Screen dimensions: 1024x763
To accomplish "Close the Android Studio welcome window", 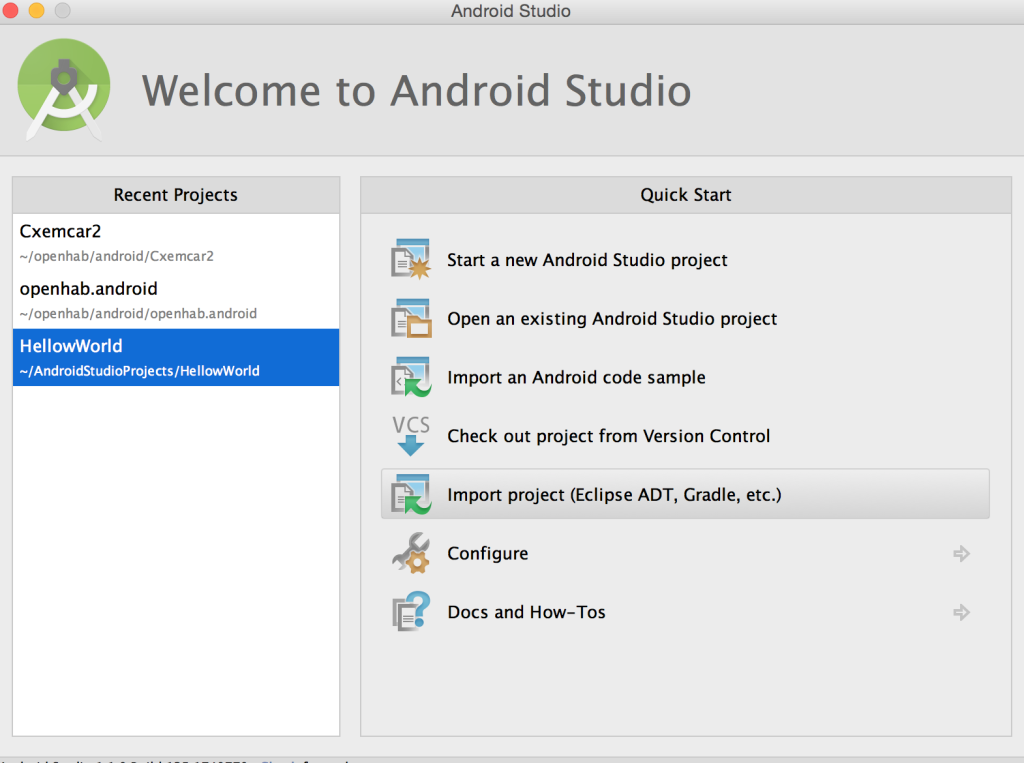I will (x=11, y=10).
